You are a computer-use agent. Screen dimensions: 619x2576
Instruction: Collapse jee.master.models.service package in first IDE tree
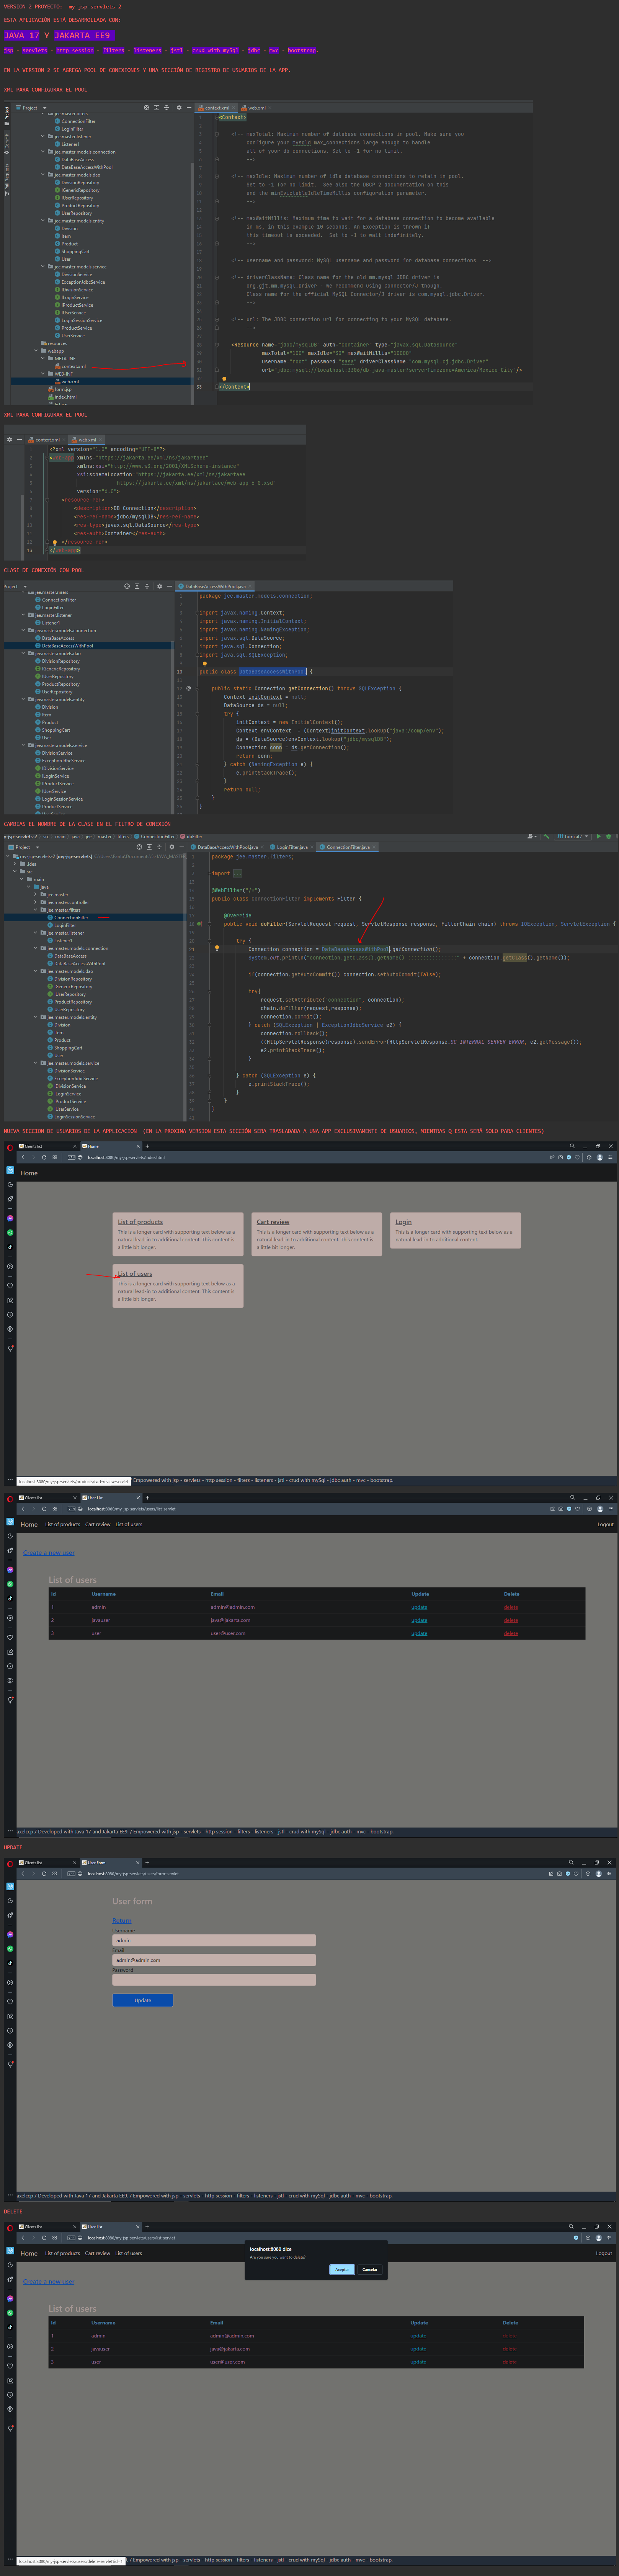[43, 267]
